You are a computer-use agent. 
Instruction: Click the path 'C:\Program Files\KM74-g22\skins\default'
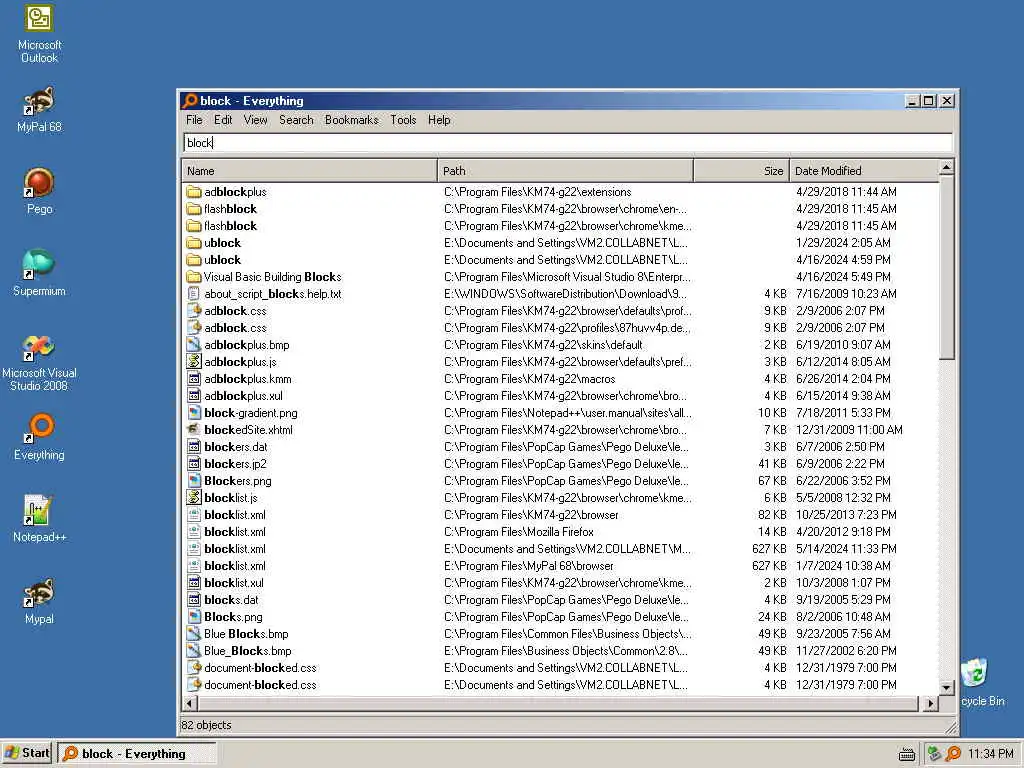543,345
